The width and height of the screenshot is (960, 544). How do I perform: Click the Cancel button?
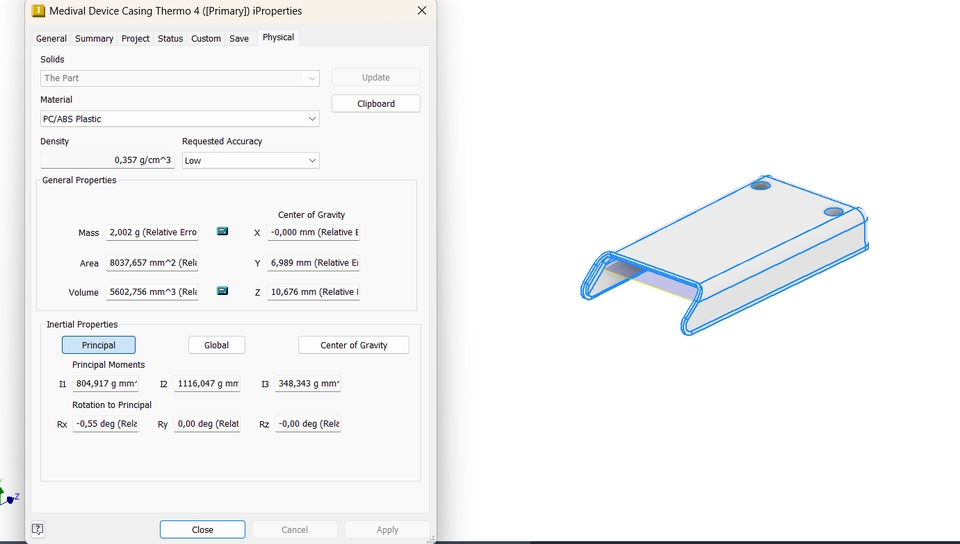pyautogui.click(x=294, y=530)
